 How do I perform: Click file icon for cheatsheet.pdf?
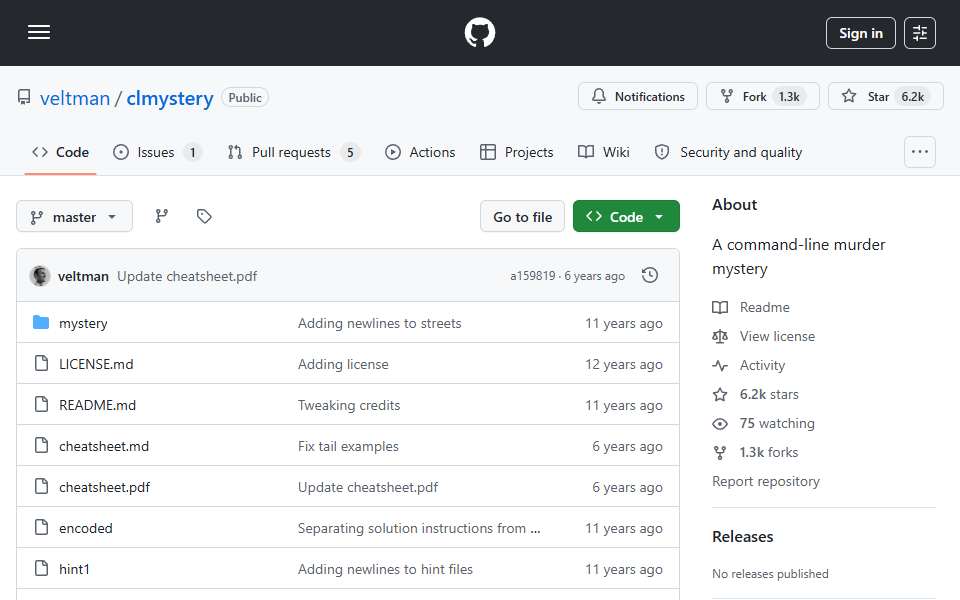tap(41, 486)
